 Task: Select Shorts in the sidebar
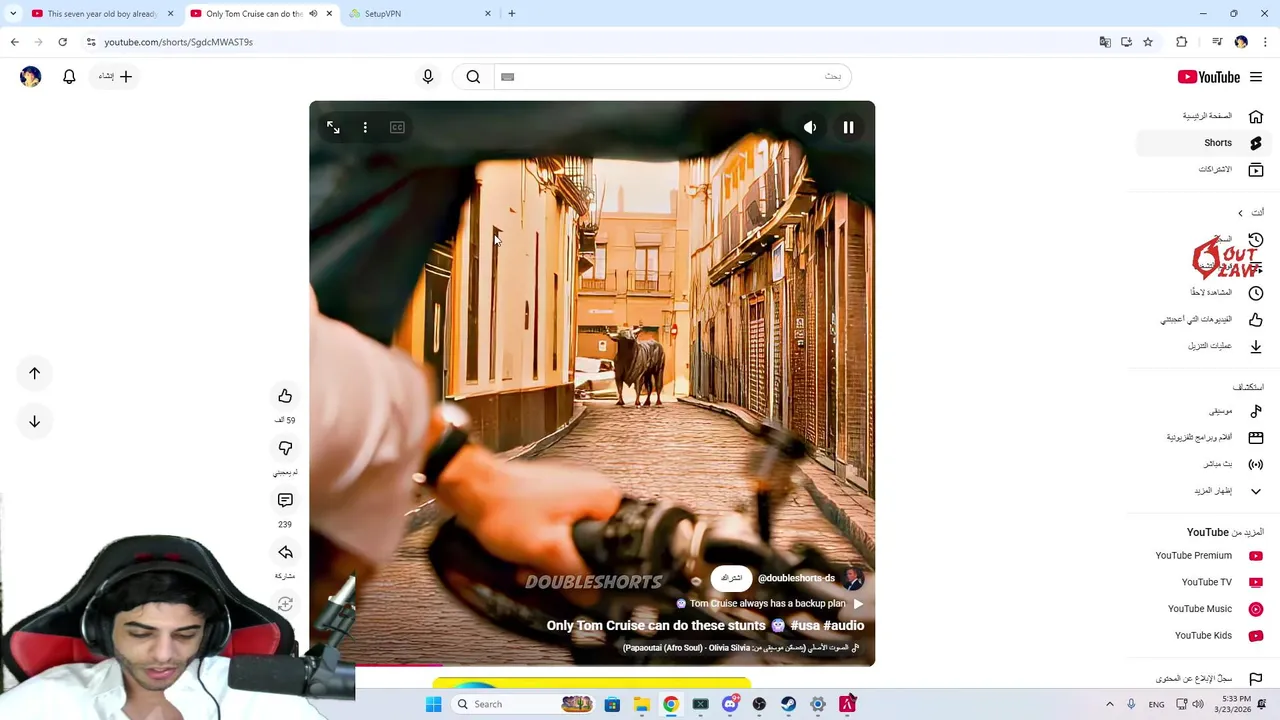[1204, 143]
